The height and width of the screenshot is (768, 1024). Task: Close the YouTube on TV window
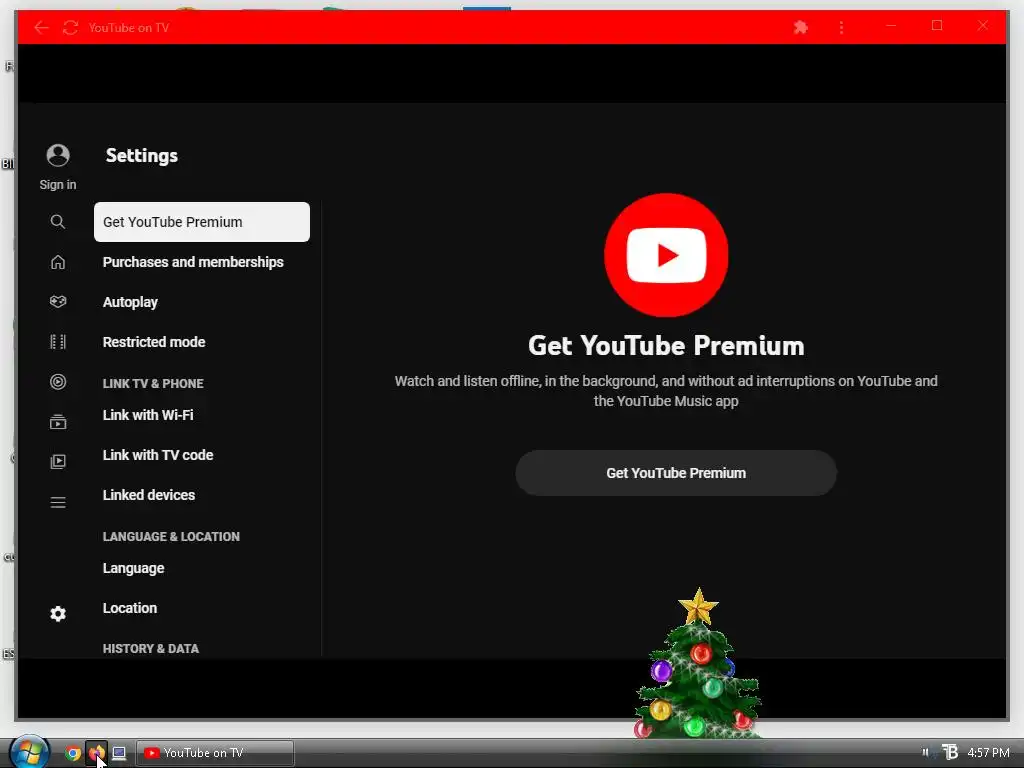[x=983, y=26]
